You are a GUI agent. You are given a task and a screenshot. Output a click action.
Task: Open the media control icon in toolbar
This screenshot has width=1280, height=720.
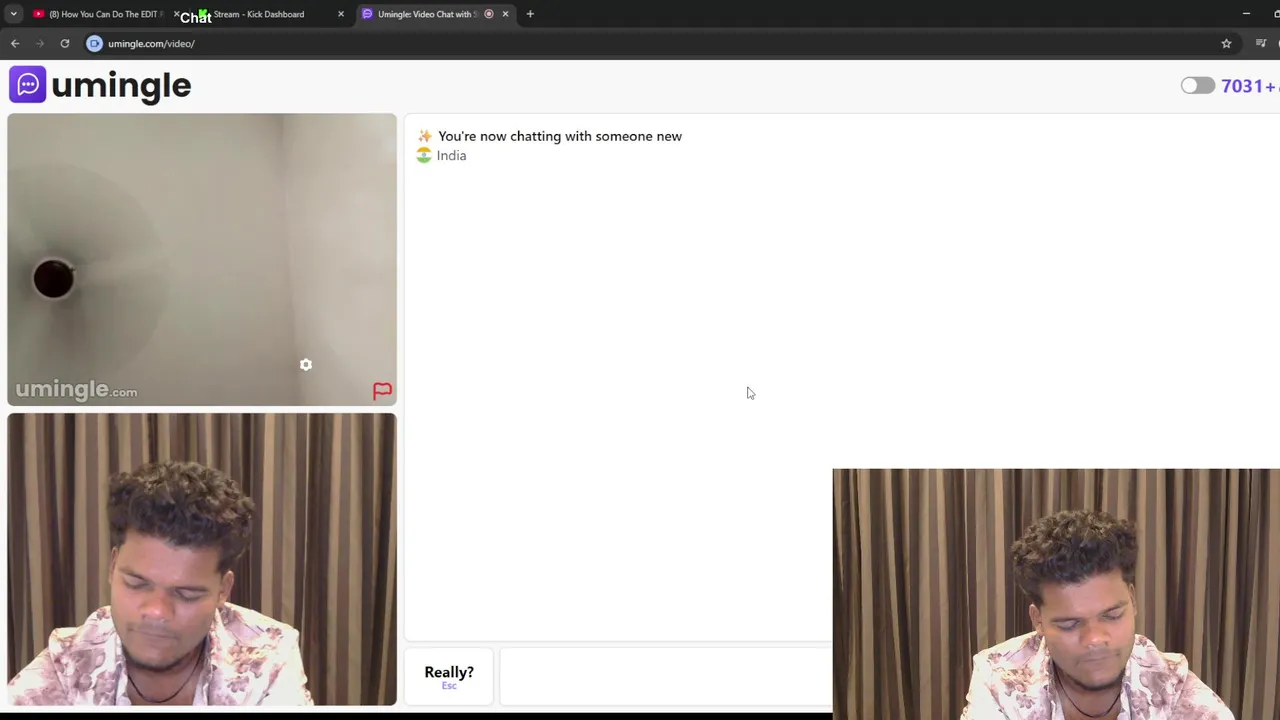[x=1261, y=43]
